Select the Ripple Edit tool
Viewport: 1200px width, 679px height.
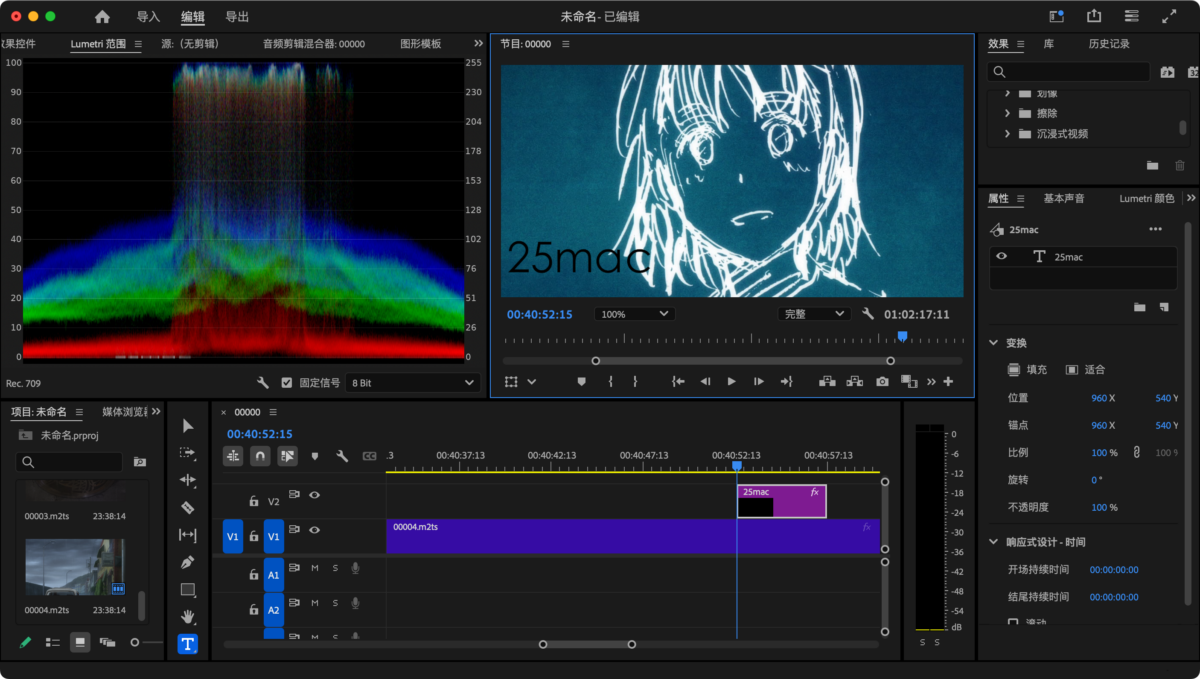coord(188,480)
